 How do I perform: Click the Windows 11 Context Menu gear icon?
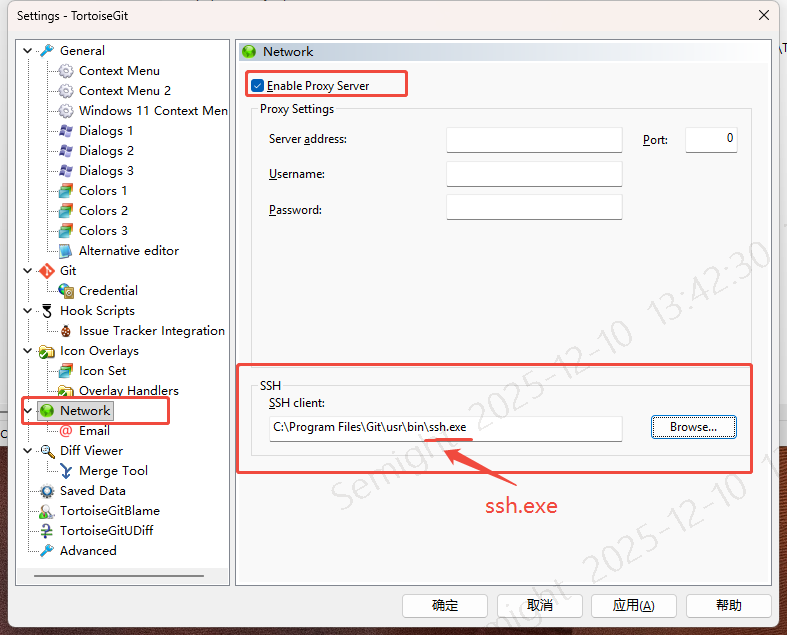point(66,111)
